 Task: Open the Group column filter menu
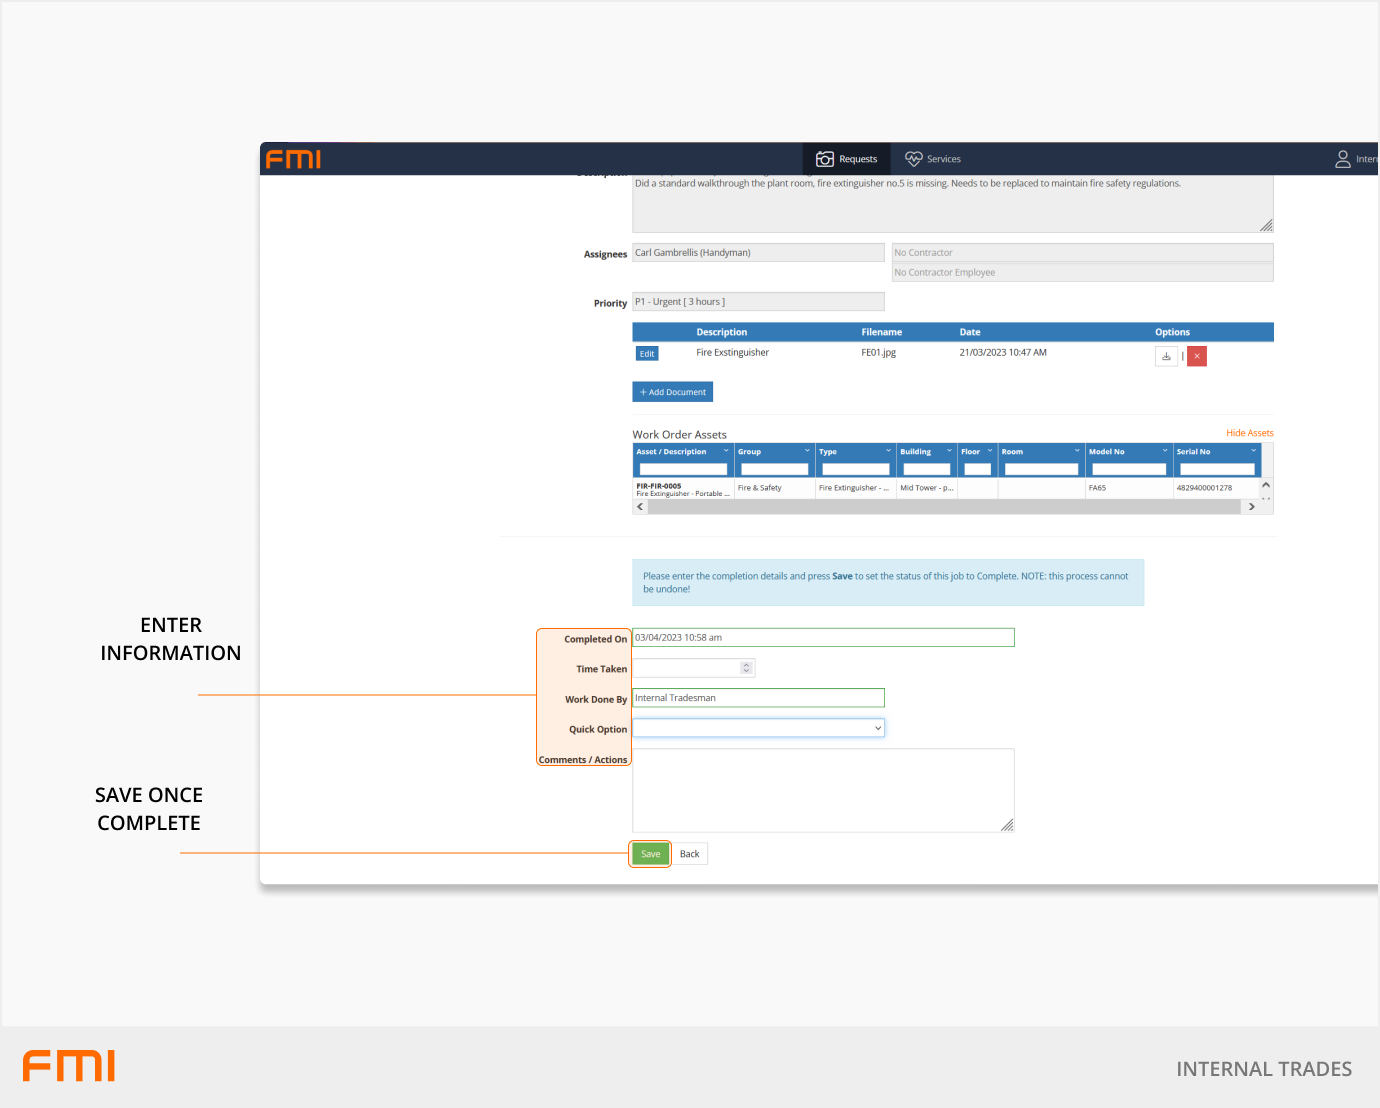tap(807, 451)
